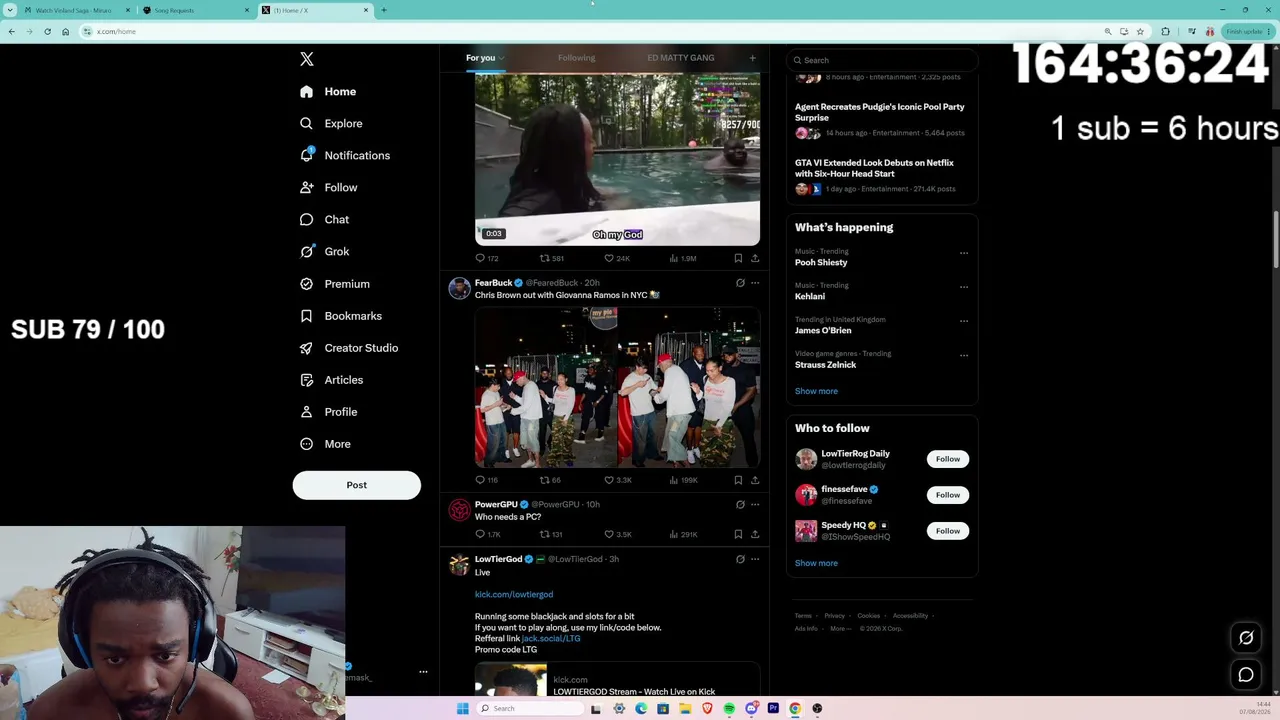Click the X search field
The width and height of the screenshot is (1280, 720).
(x=881, y=60)
